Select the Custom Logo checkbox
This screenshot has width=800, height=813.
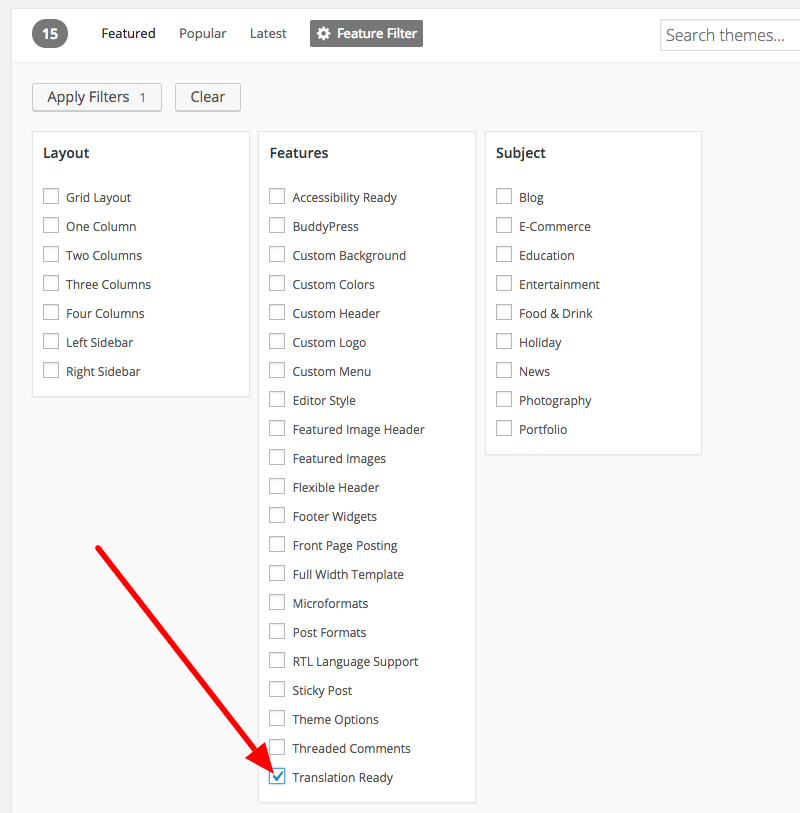(x=276, y=342)
